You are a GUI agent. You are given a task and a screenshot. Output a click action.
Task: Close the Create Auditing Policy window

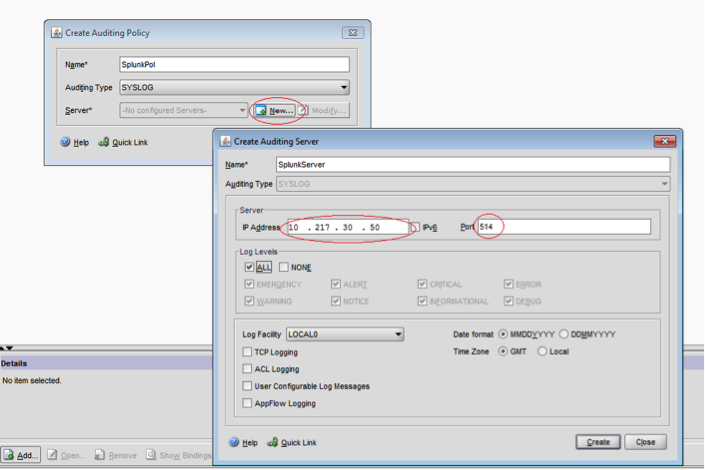point(351,33)
